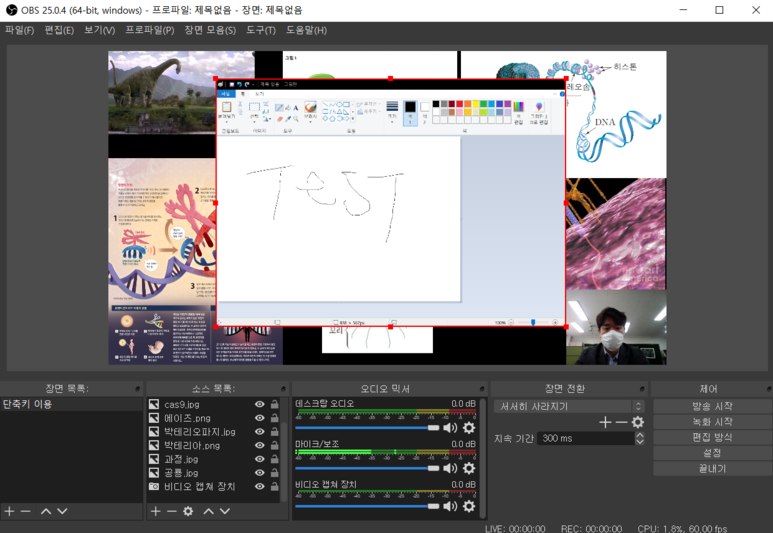Add a new scene with plus

(x=9, y=511)
